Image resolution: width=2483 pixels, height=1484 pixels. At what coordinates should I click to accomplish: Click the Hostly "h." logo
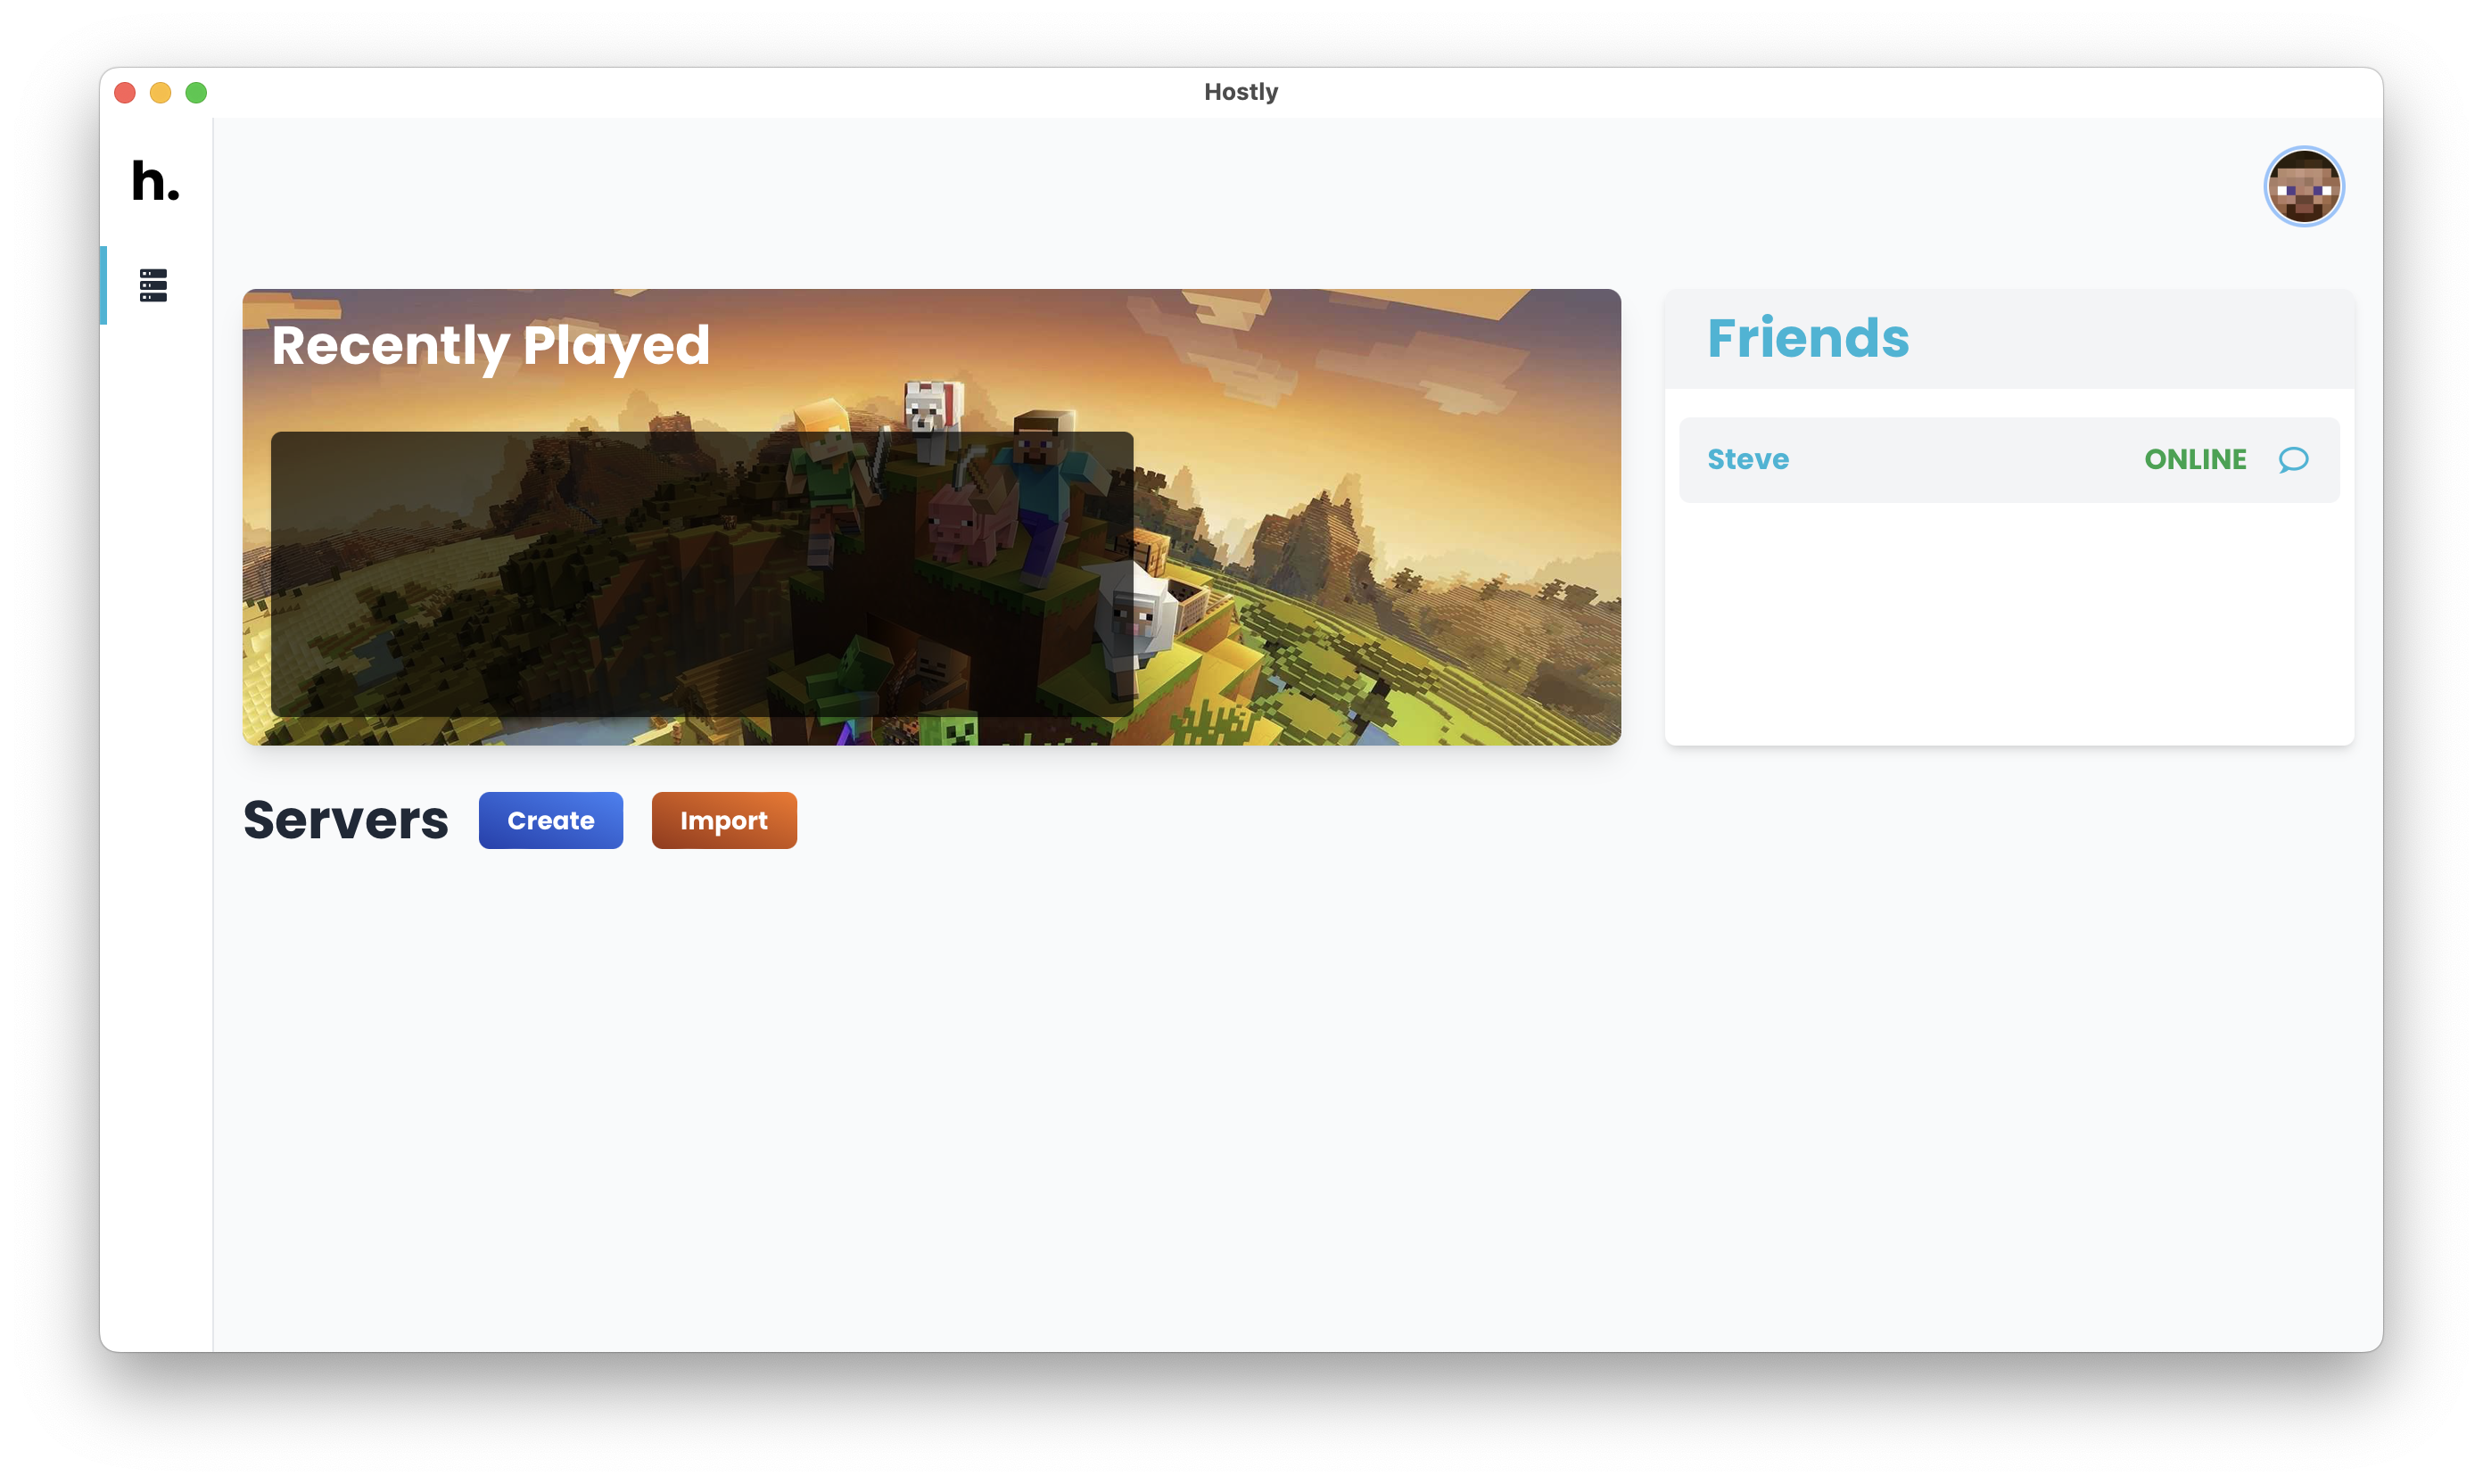[x=155, y=182]
